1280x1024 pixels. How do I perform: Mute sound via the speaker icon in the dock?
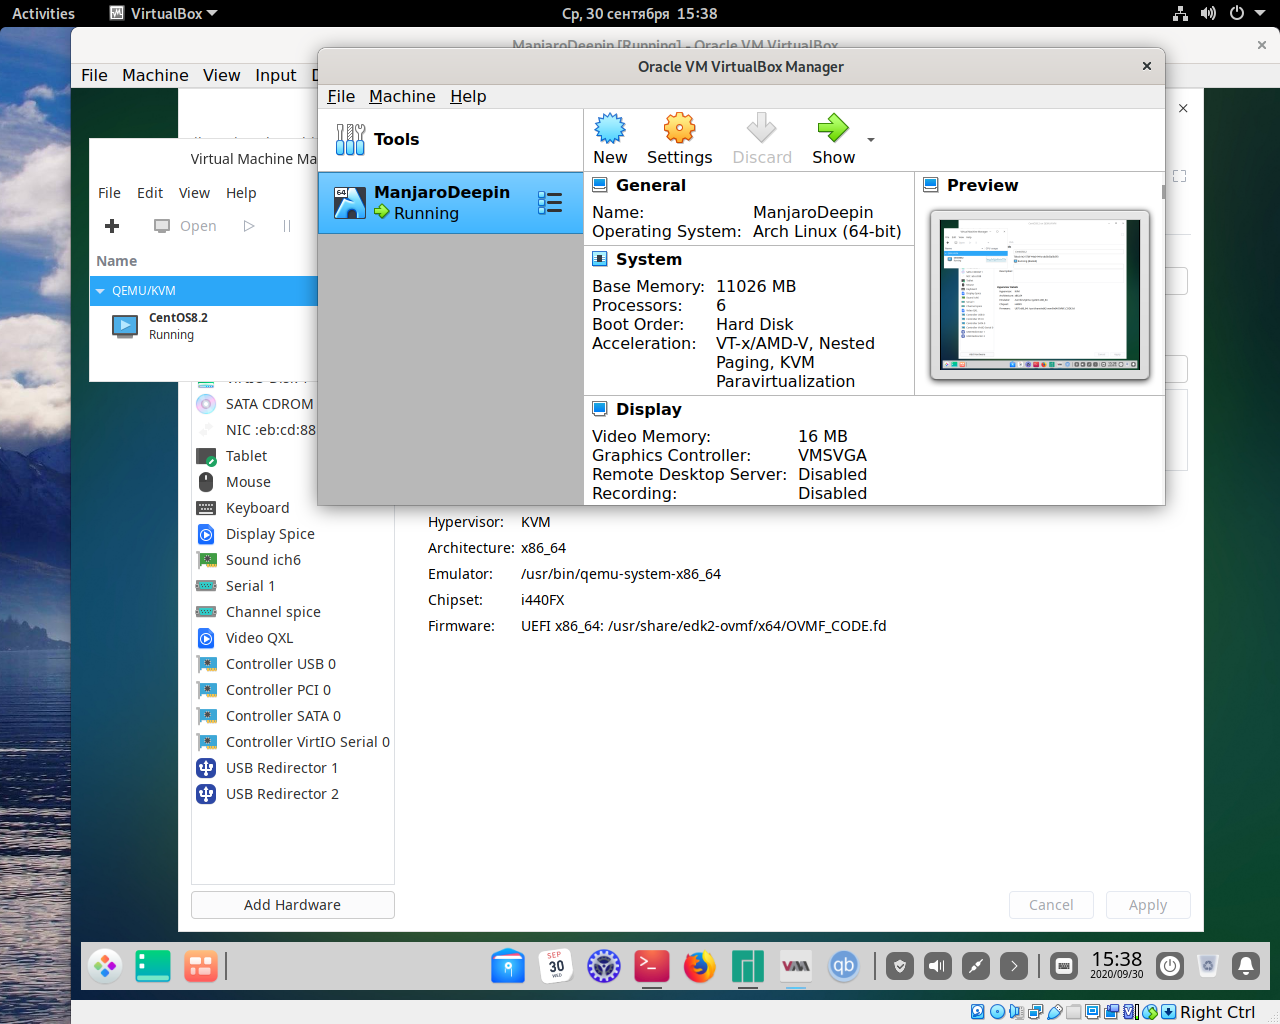(x=936, y=966)
